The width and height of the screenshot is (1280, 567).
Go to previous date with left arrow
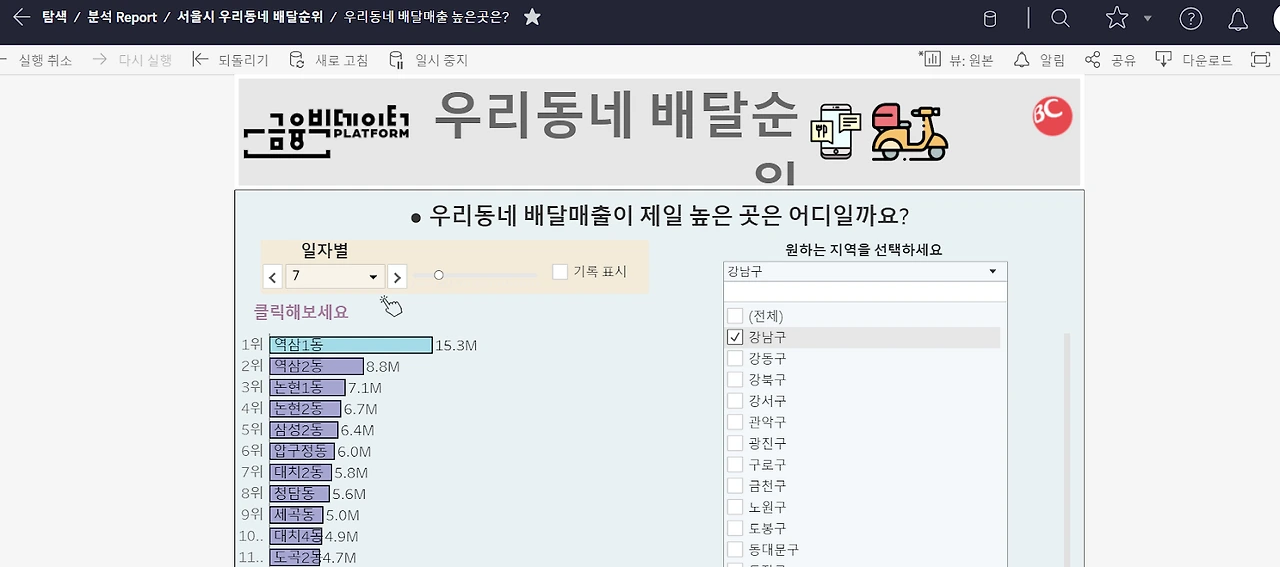tap(273, 277)
